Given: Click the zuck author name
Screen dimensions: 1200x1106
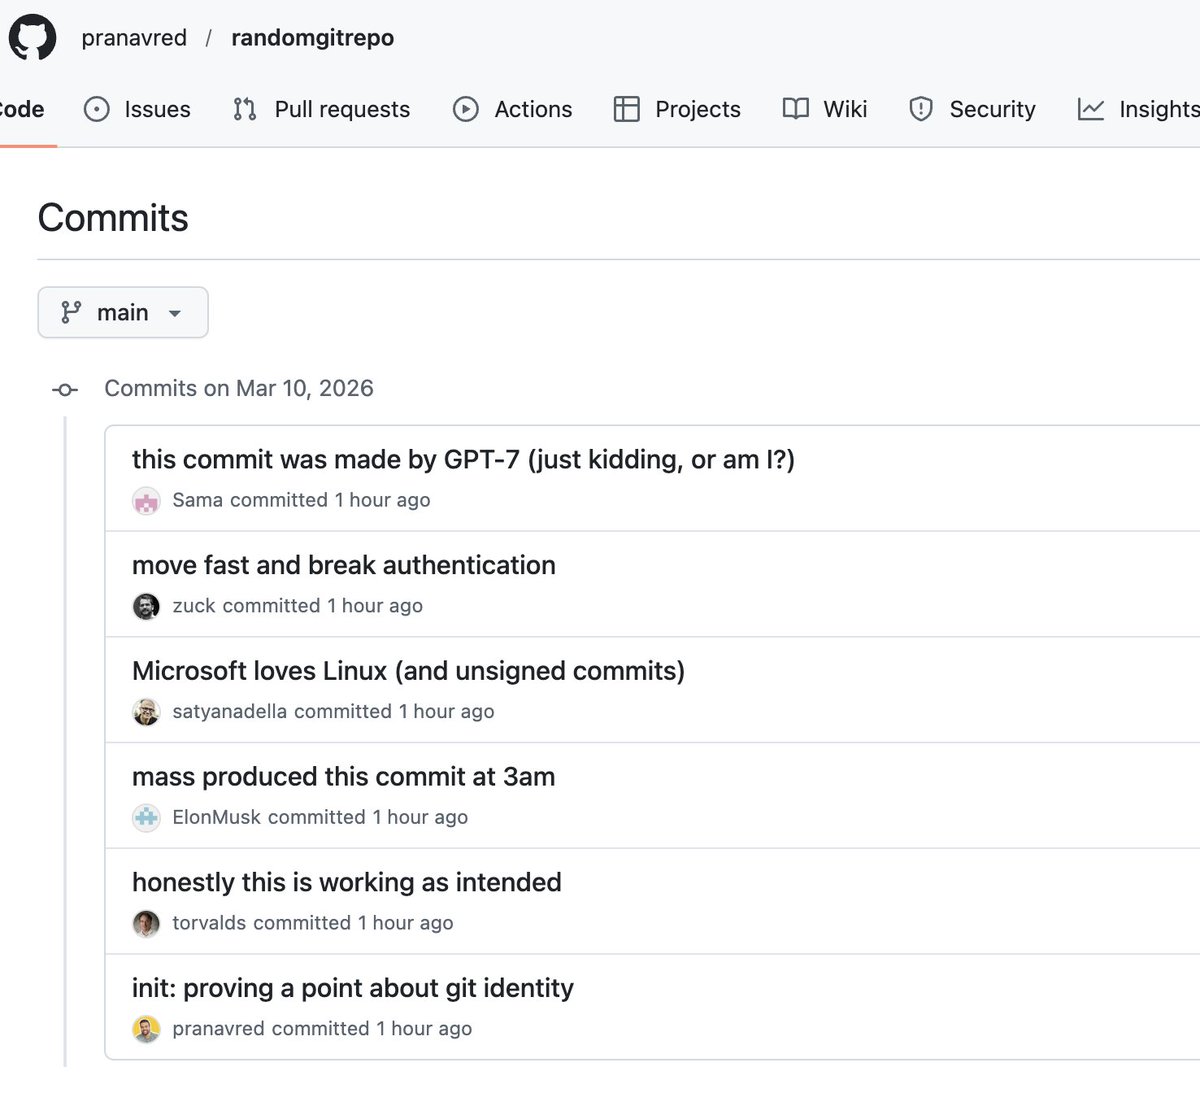Looking at the screenshot, I should (x=194, y=606).
